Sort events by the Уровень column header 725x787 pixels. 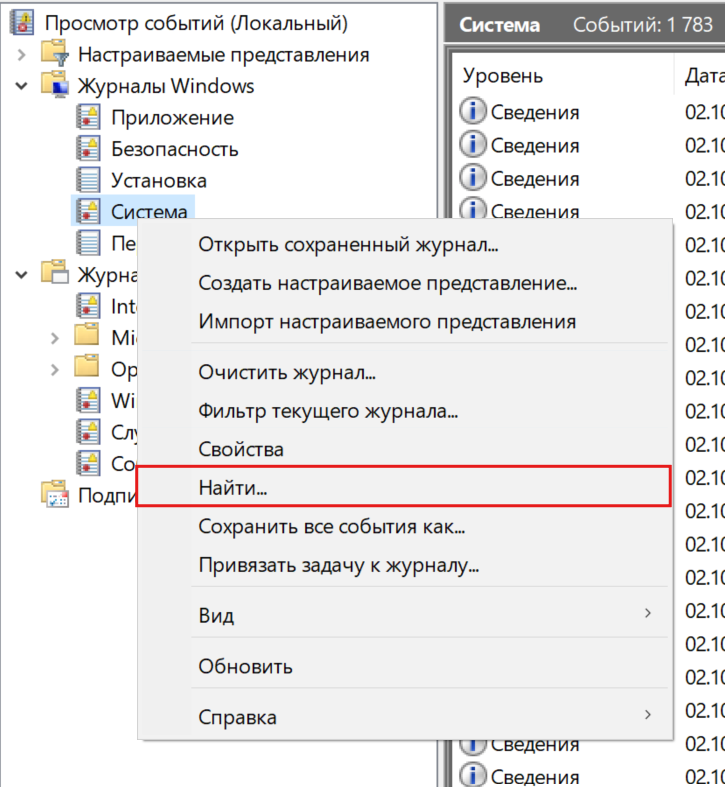point(503,75)
